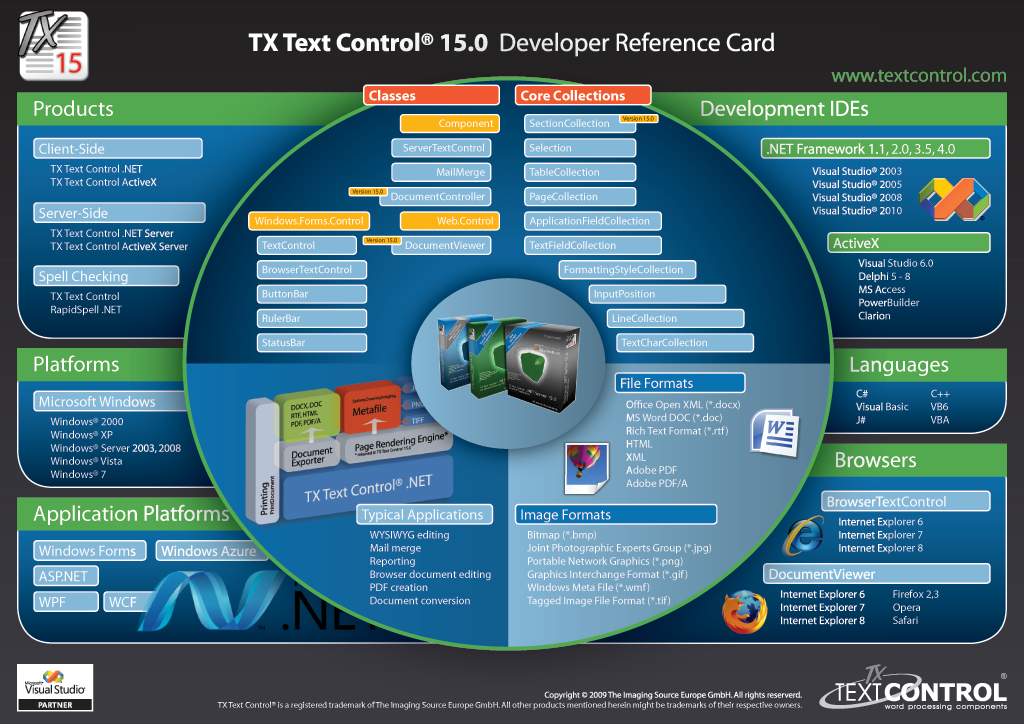Click the Microsoft Windows label box
Viewport: 1024px width, 724px height.
point(111,401)
